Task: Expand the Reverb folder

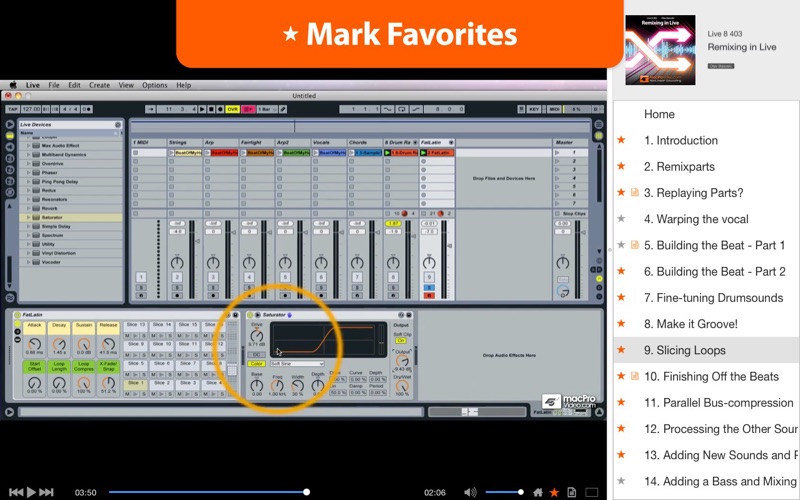Action: (29, 208)
